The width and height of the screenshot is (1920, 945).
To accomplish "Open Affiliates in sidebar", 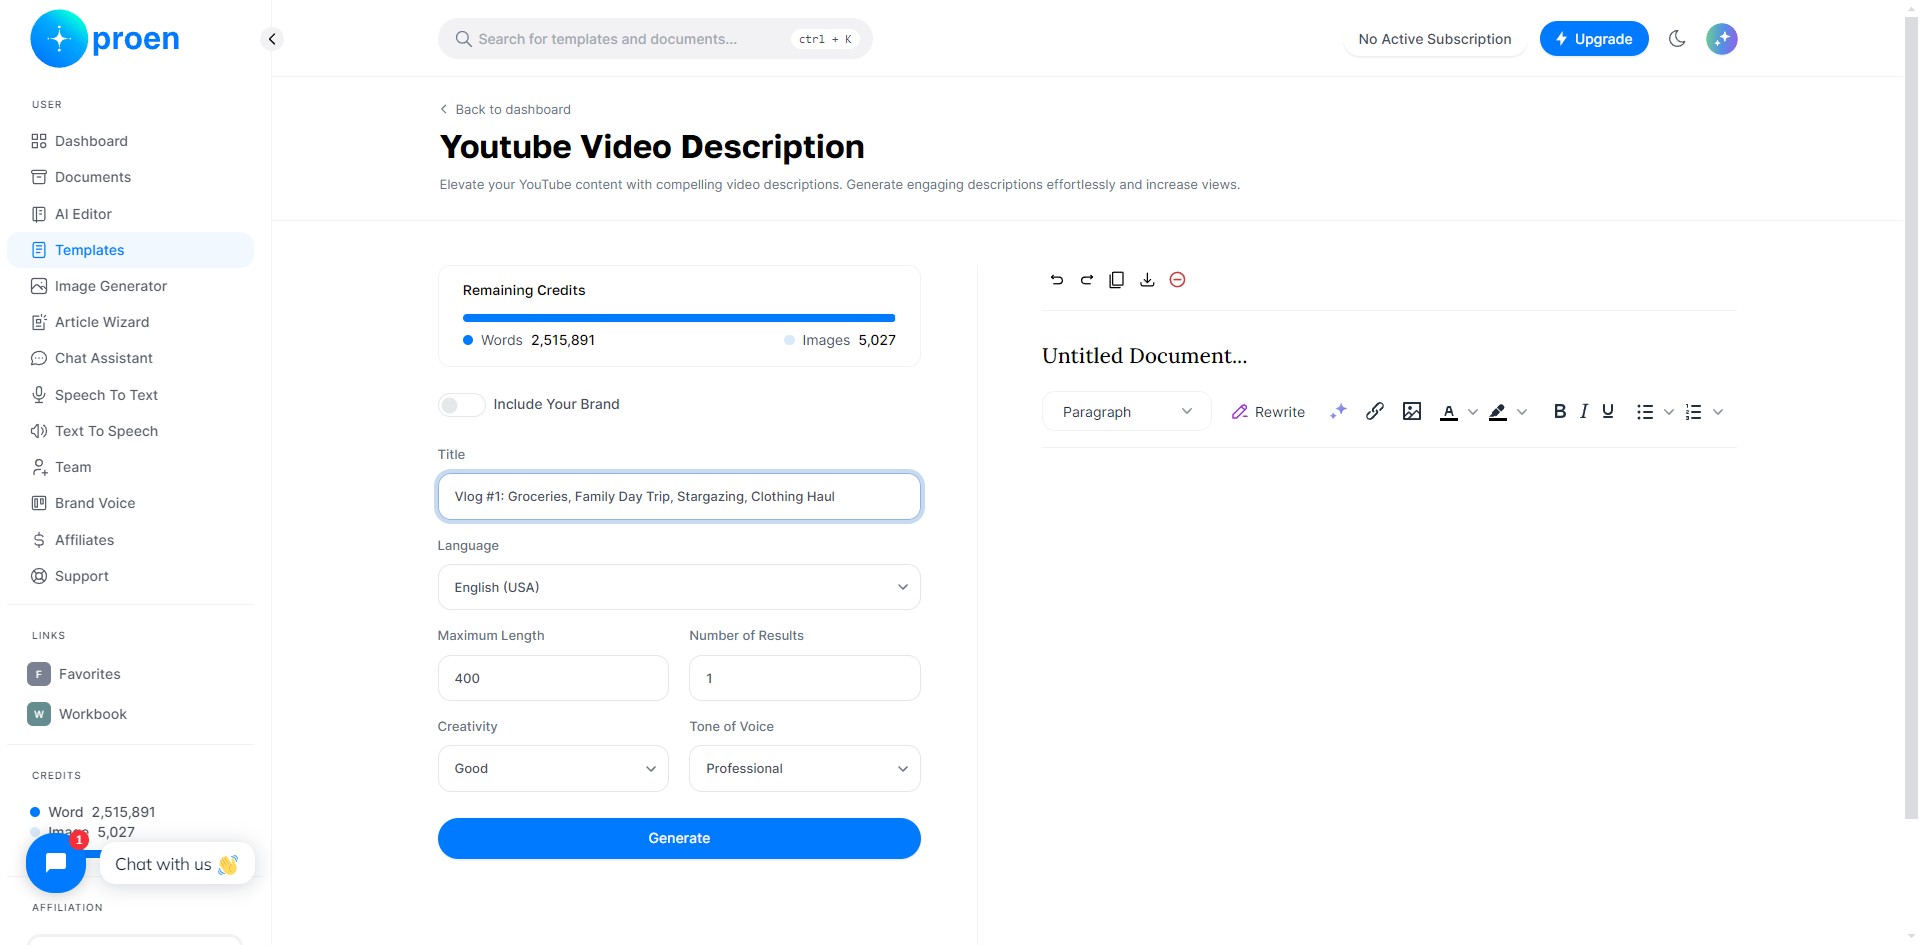I will (130, 540).
